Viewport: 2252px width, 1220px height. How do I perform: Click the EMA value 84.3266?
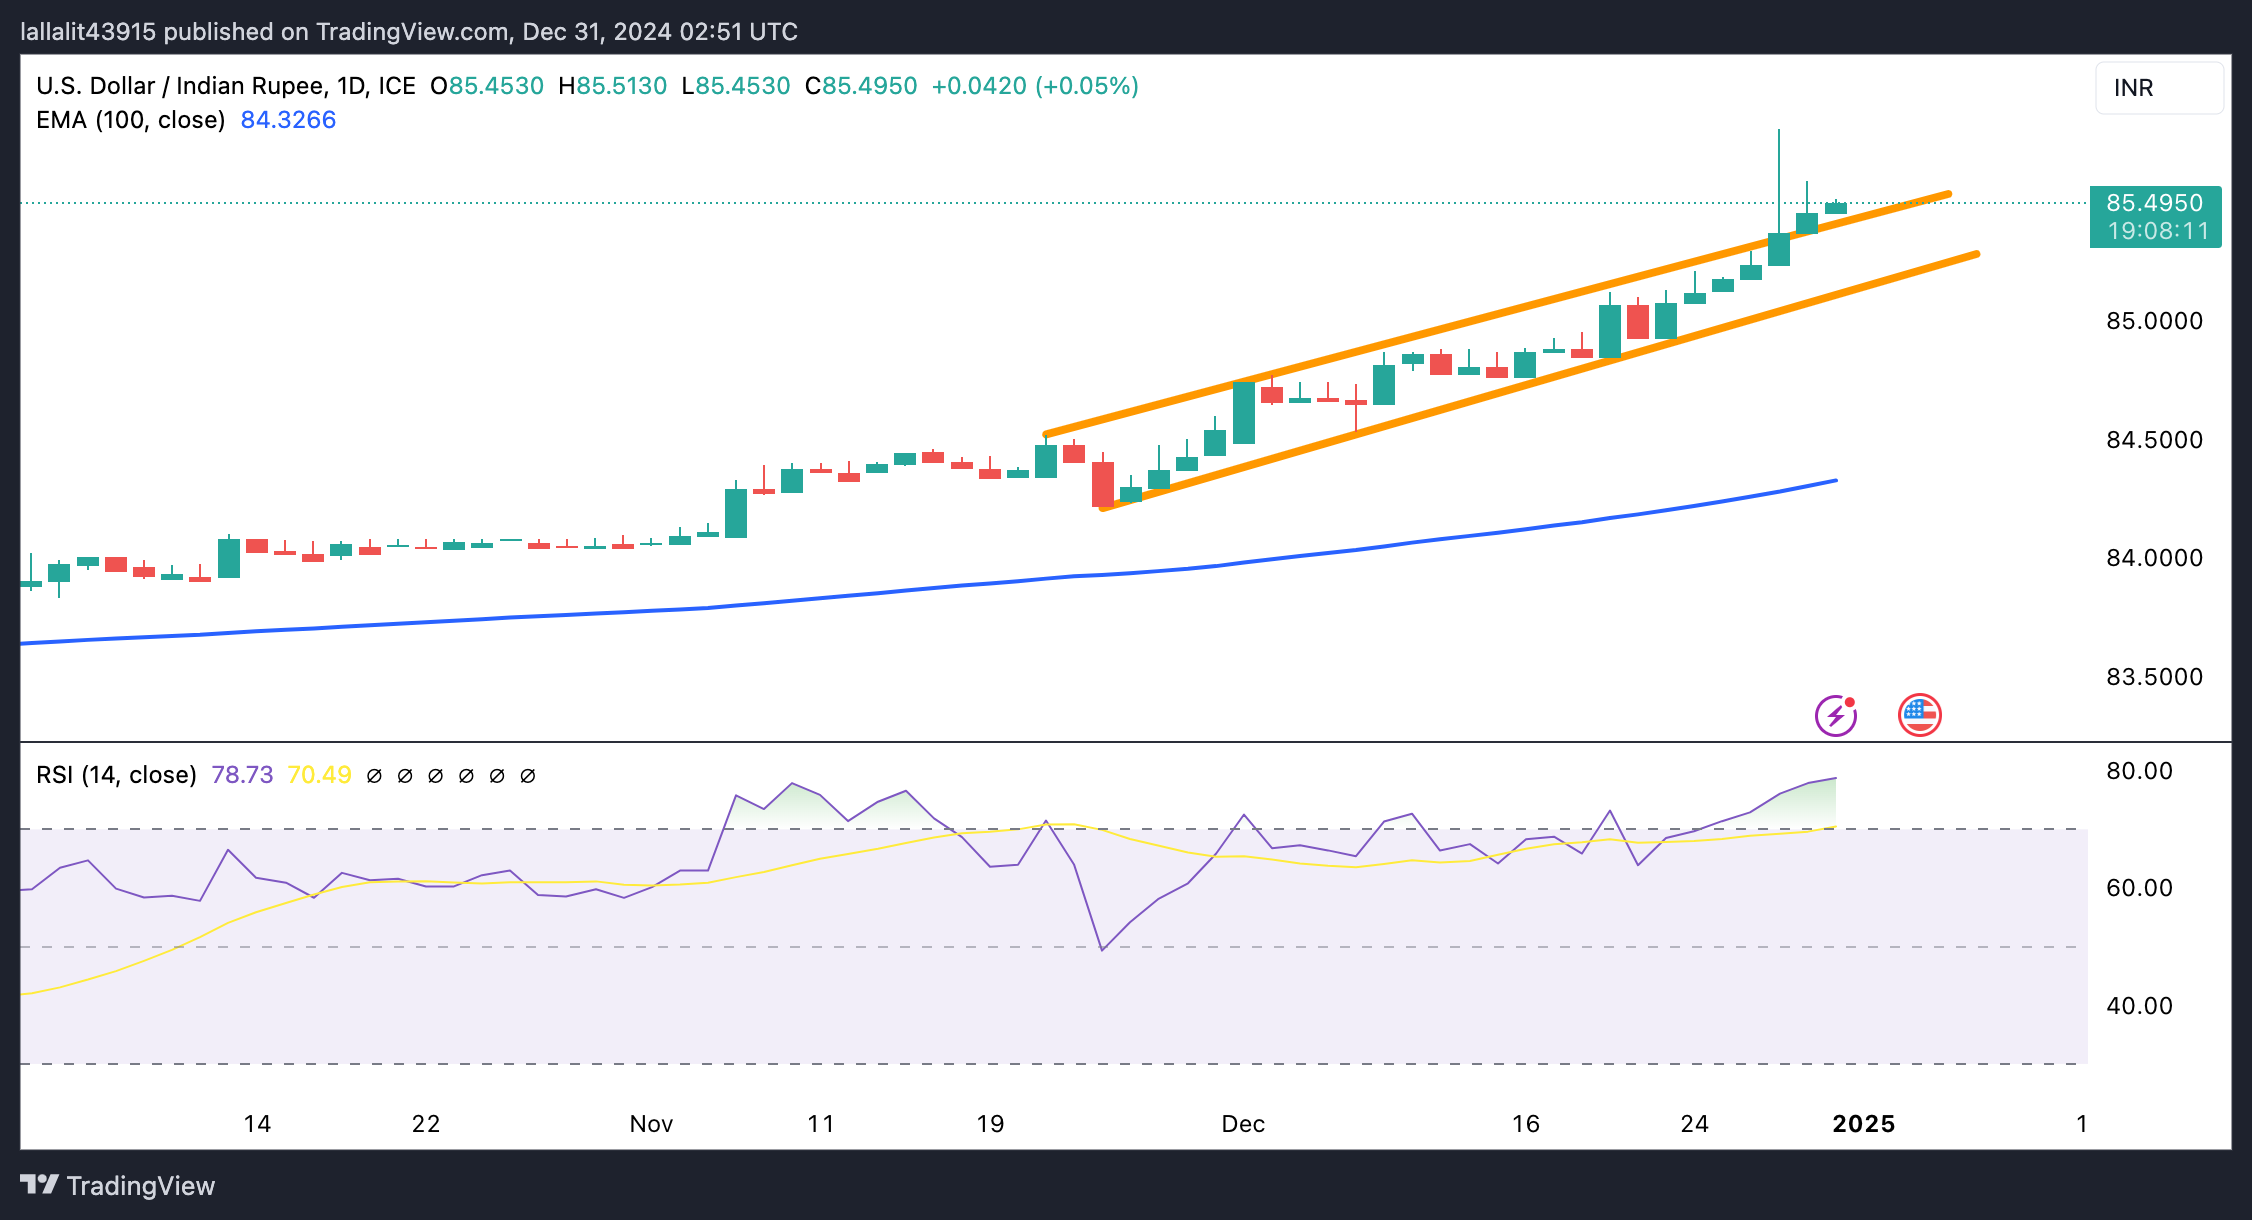pyautogui.click(x=288, y=120)
